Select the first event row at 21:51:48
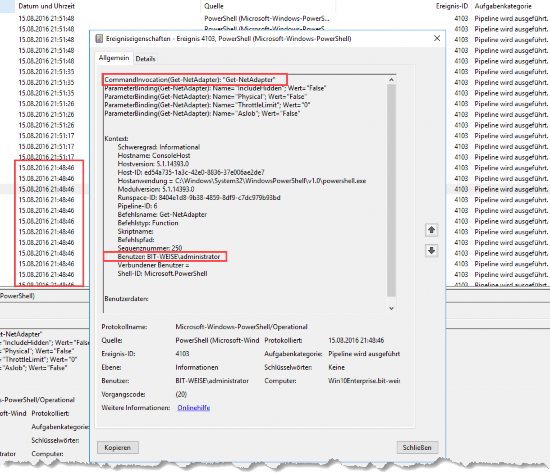Viewport: 550px width, 473px height. point(275,18)
